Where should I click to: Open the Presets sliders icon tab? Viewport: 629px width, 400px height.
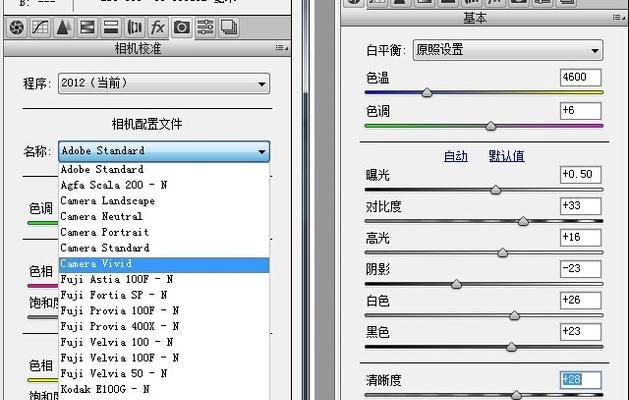(205, 28)
